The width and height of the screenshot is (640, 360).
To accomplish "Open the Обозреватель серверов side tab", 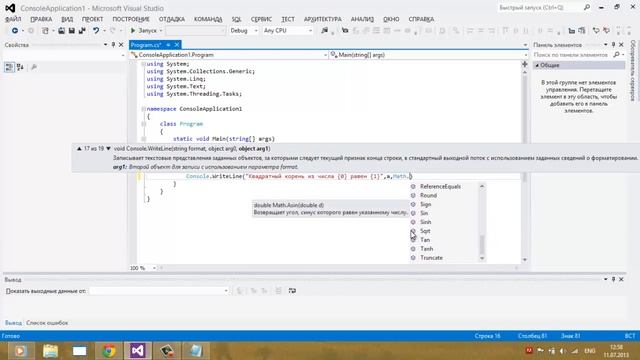I will 633,70.
